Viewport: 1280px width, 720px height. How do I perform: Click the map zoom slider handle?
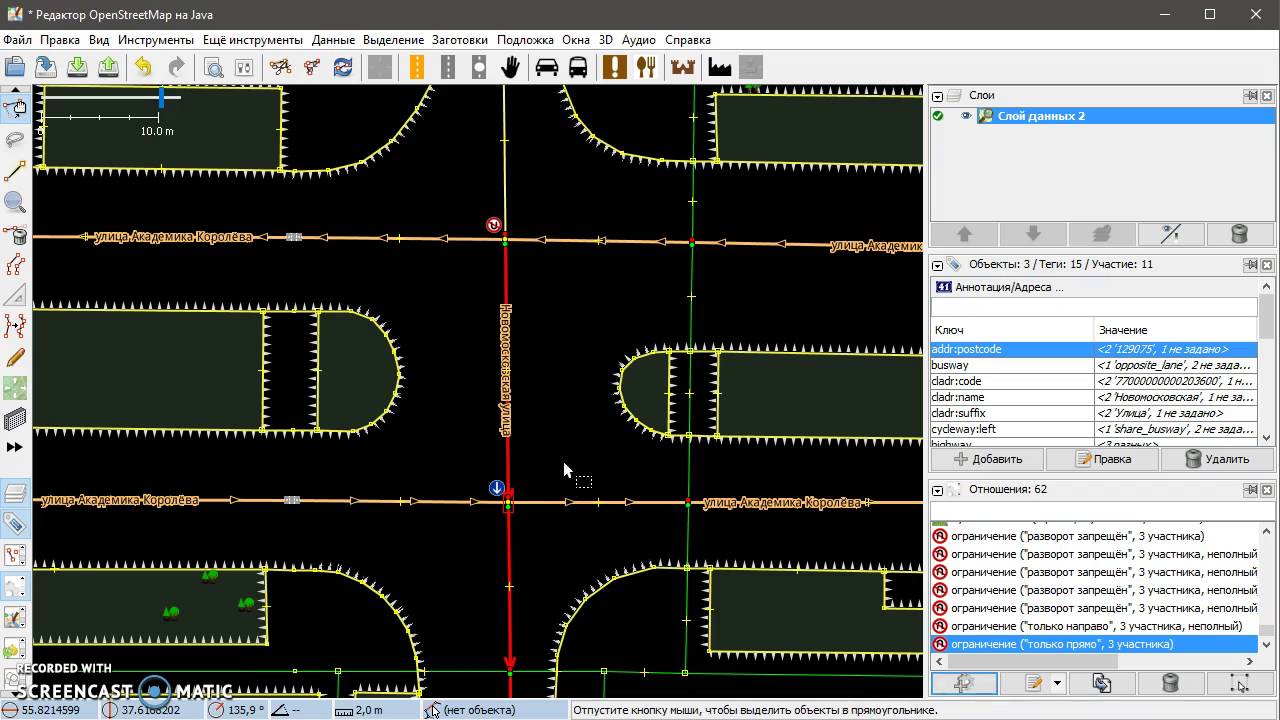click(x=161, y=97)
